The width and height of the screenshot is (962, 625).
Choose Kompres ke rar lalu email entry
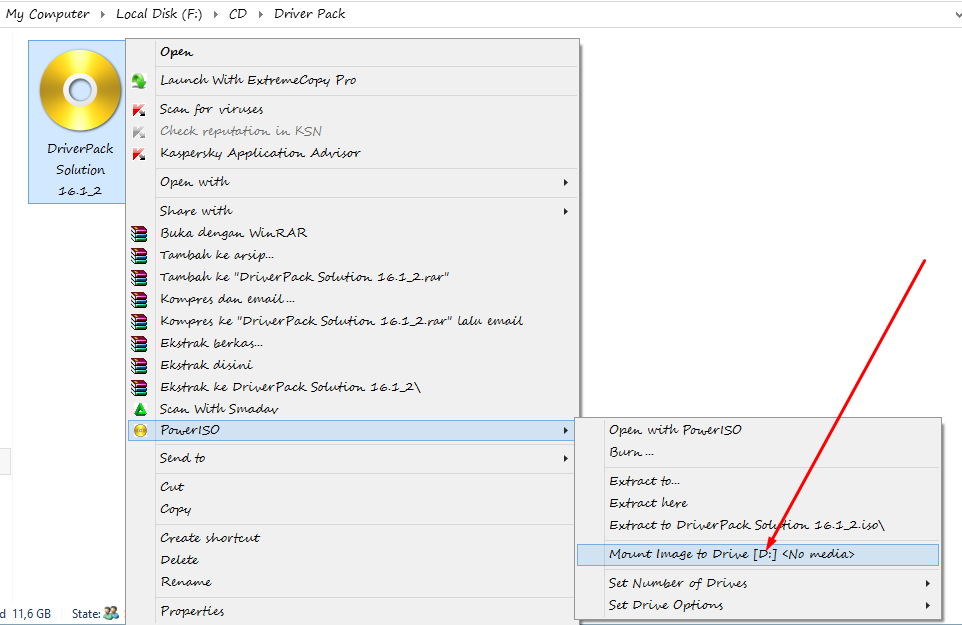[353, 321]
